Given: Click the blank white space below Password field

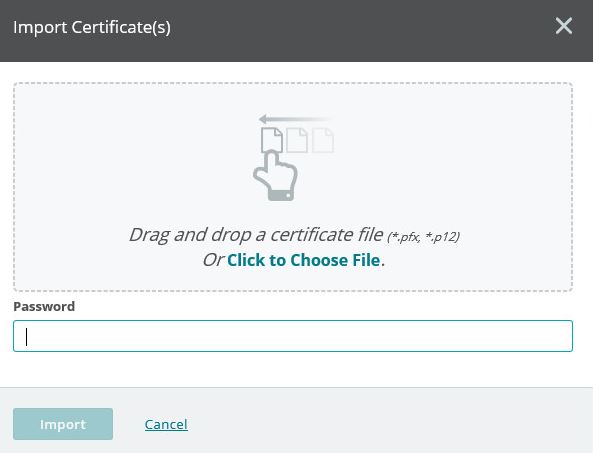Looking at the screenshot, I should [x=295, y=369].
